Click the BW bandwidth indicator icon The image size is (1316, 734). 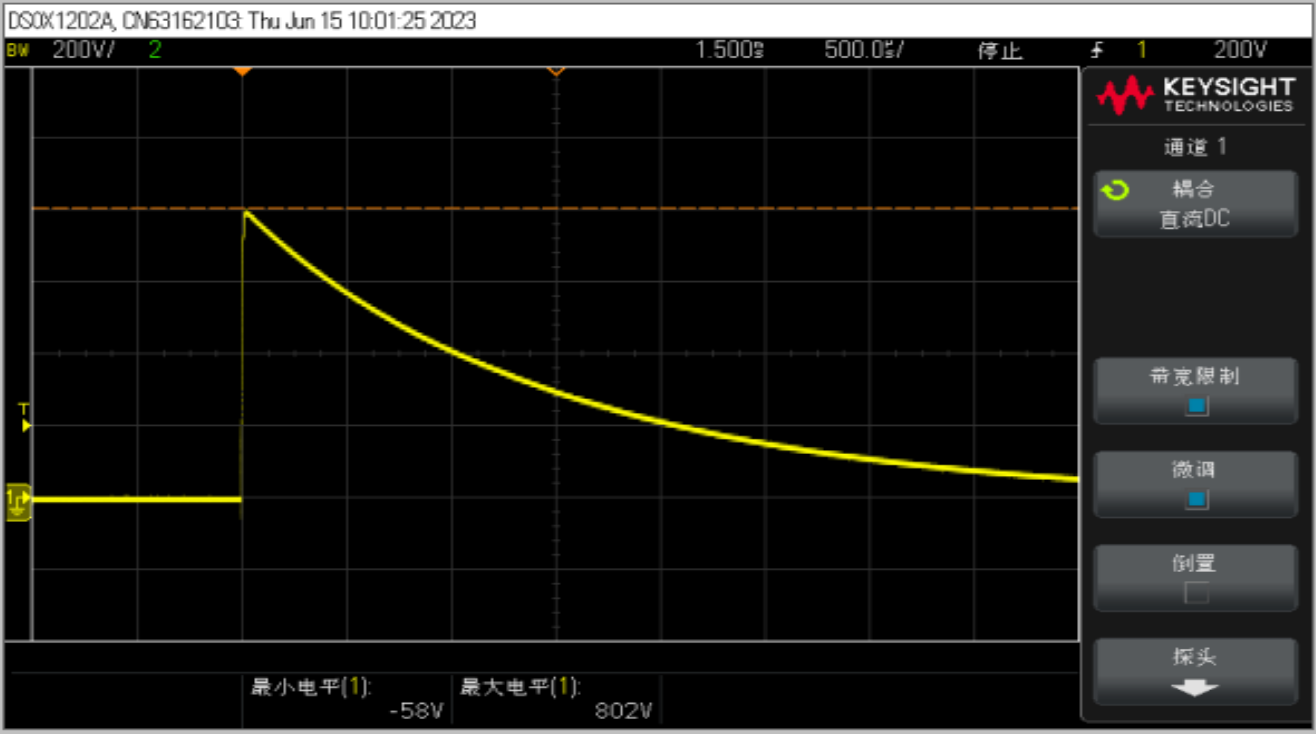[x=17, y=50]
